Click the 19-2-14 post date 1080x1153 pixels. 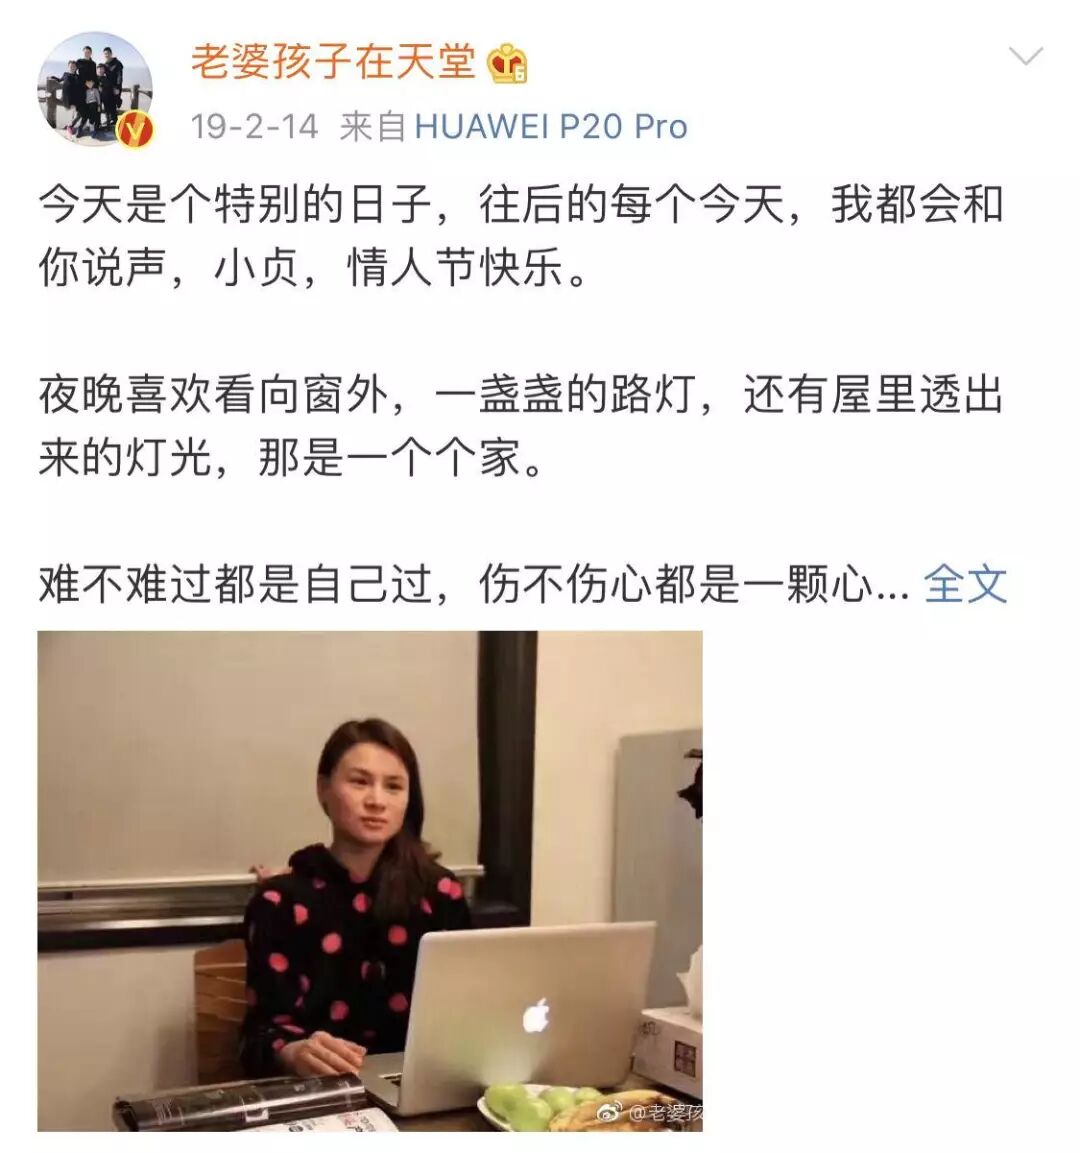click(254, 127)
